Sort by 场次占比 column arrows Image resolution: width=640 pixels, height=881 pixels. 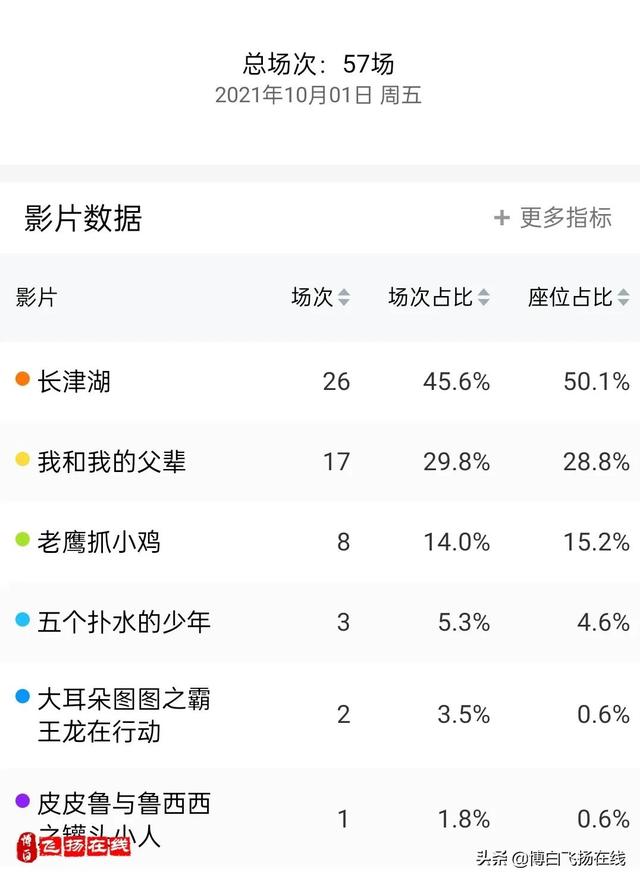pyautogui.click(x=483, y=297)
